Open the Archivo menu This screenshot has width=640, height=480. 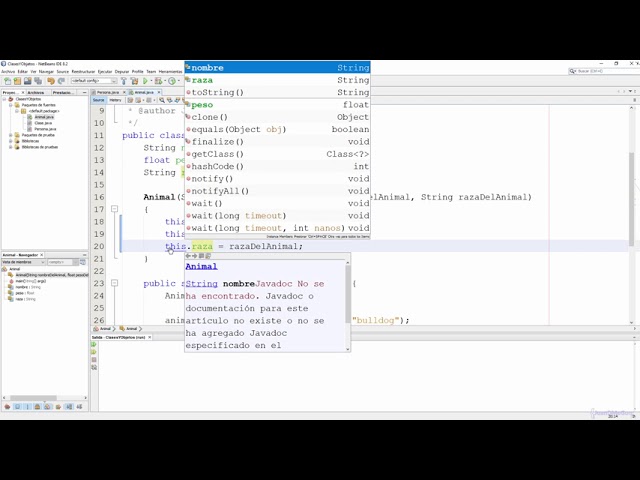[8, 71]
